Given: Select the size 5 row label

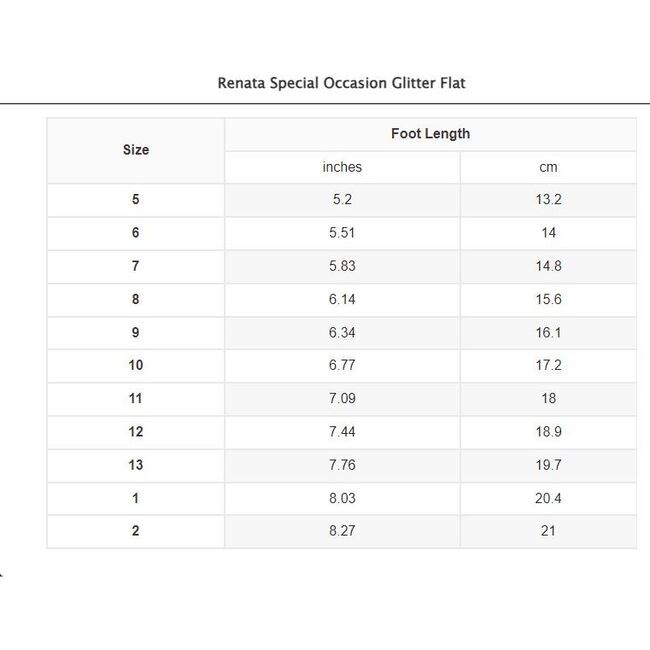Looking at the screenshot, I should [x=136, y=200].
